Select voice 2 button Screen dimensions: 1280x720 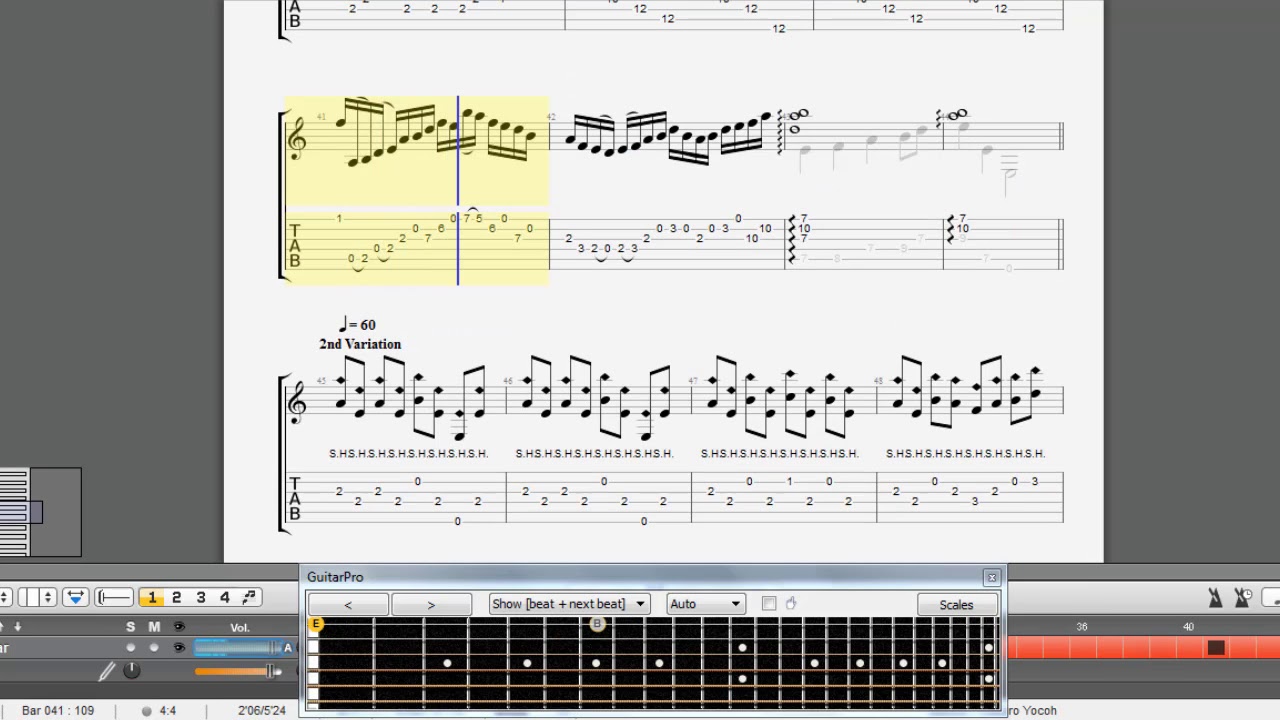point(177,597)
